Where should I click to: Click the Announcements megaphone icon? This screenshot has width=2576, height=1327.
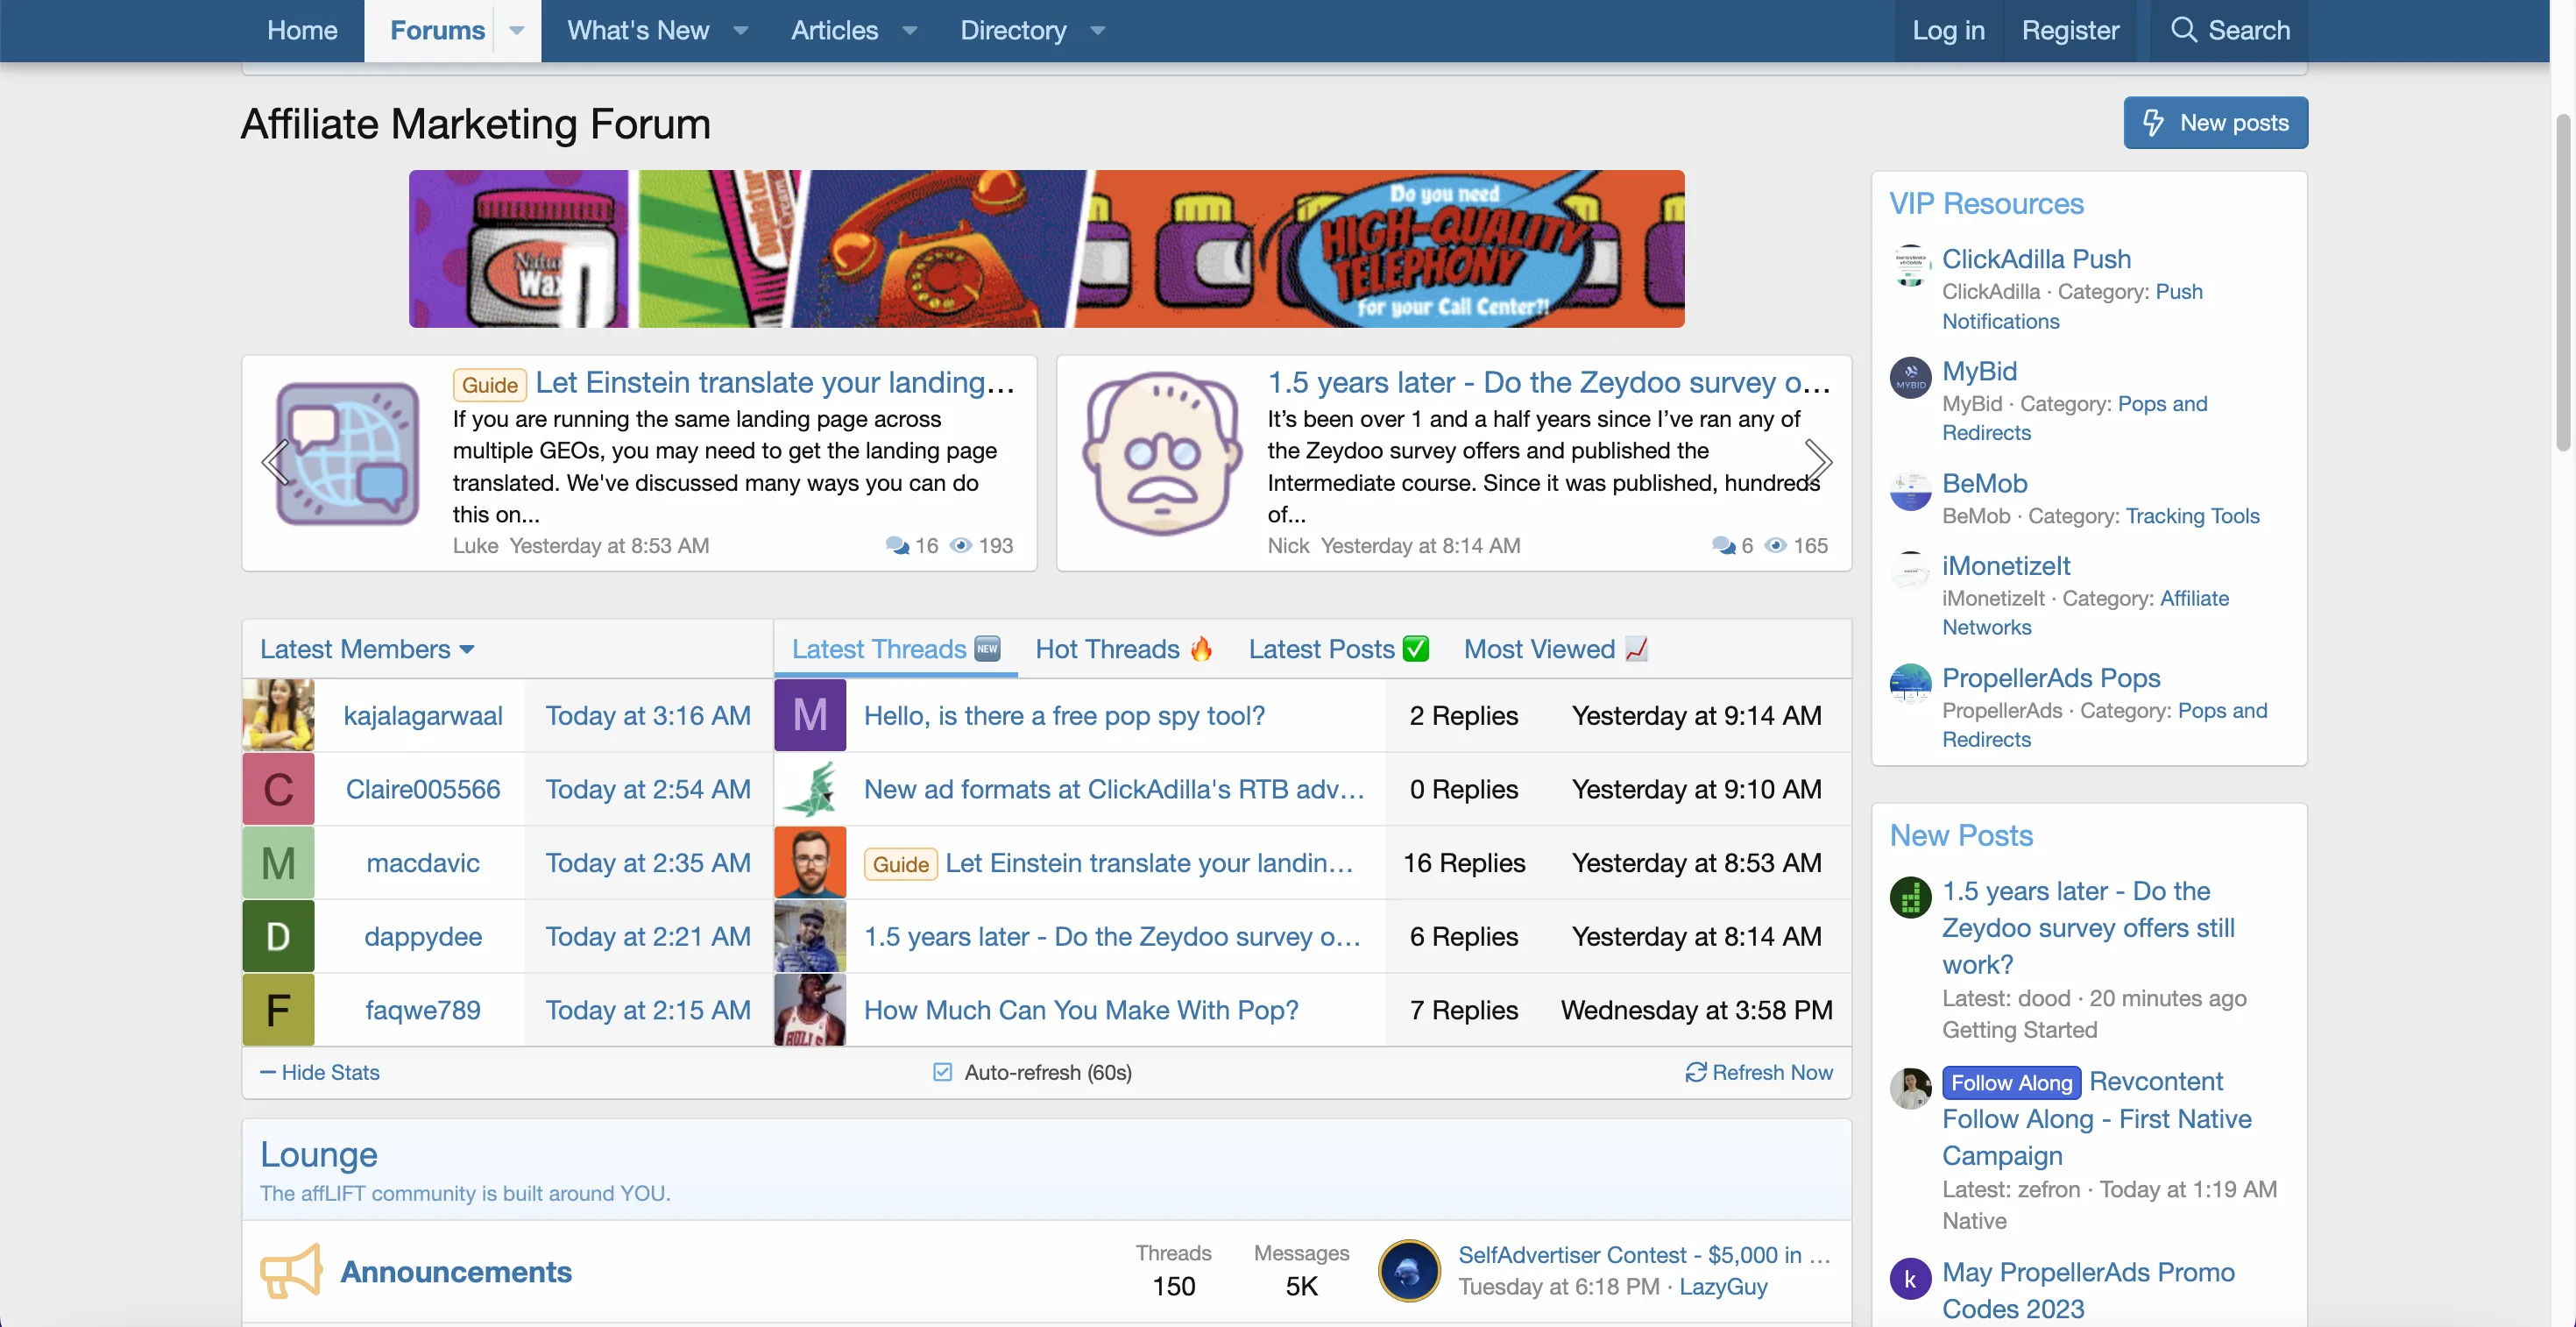point(291,1271)
